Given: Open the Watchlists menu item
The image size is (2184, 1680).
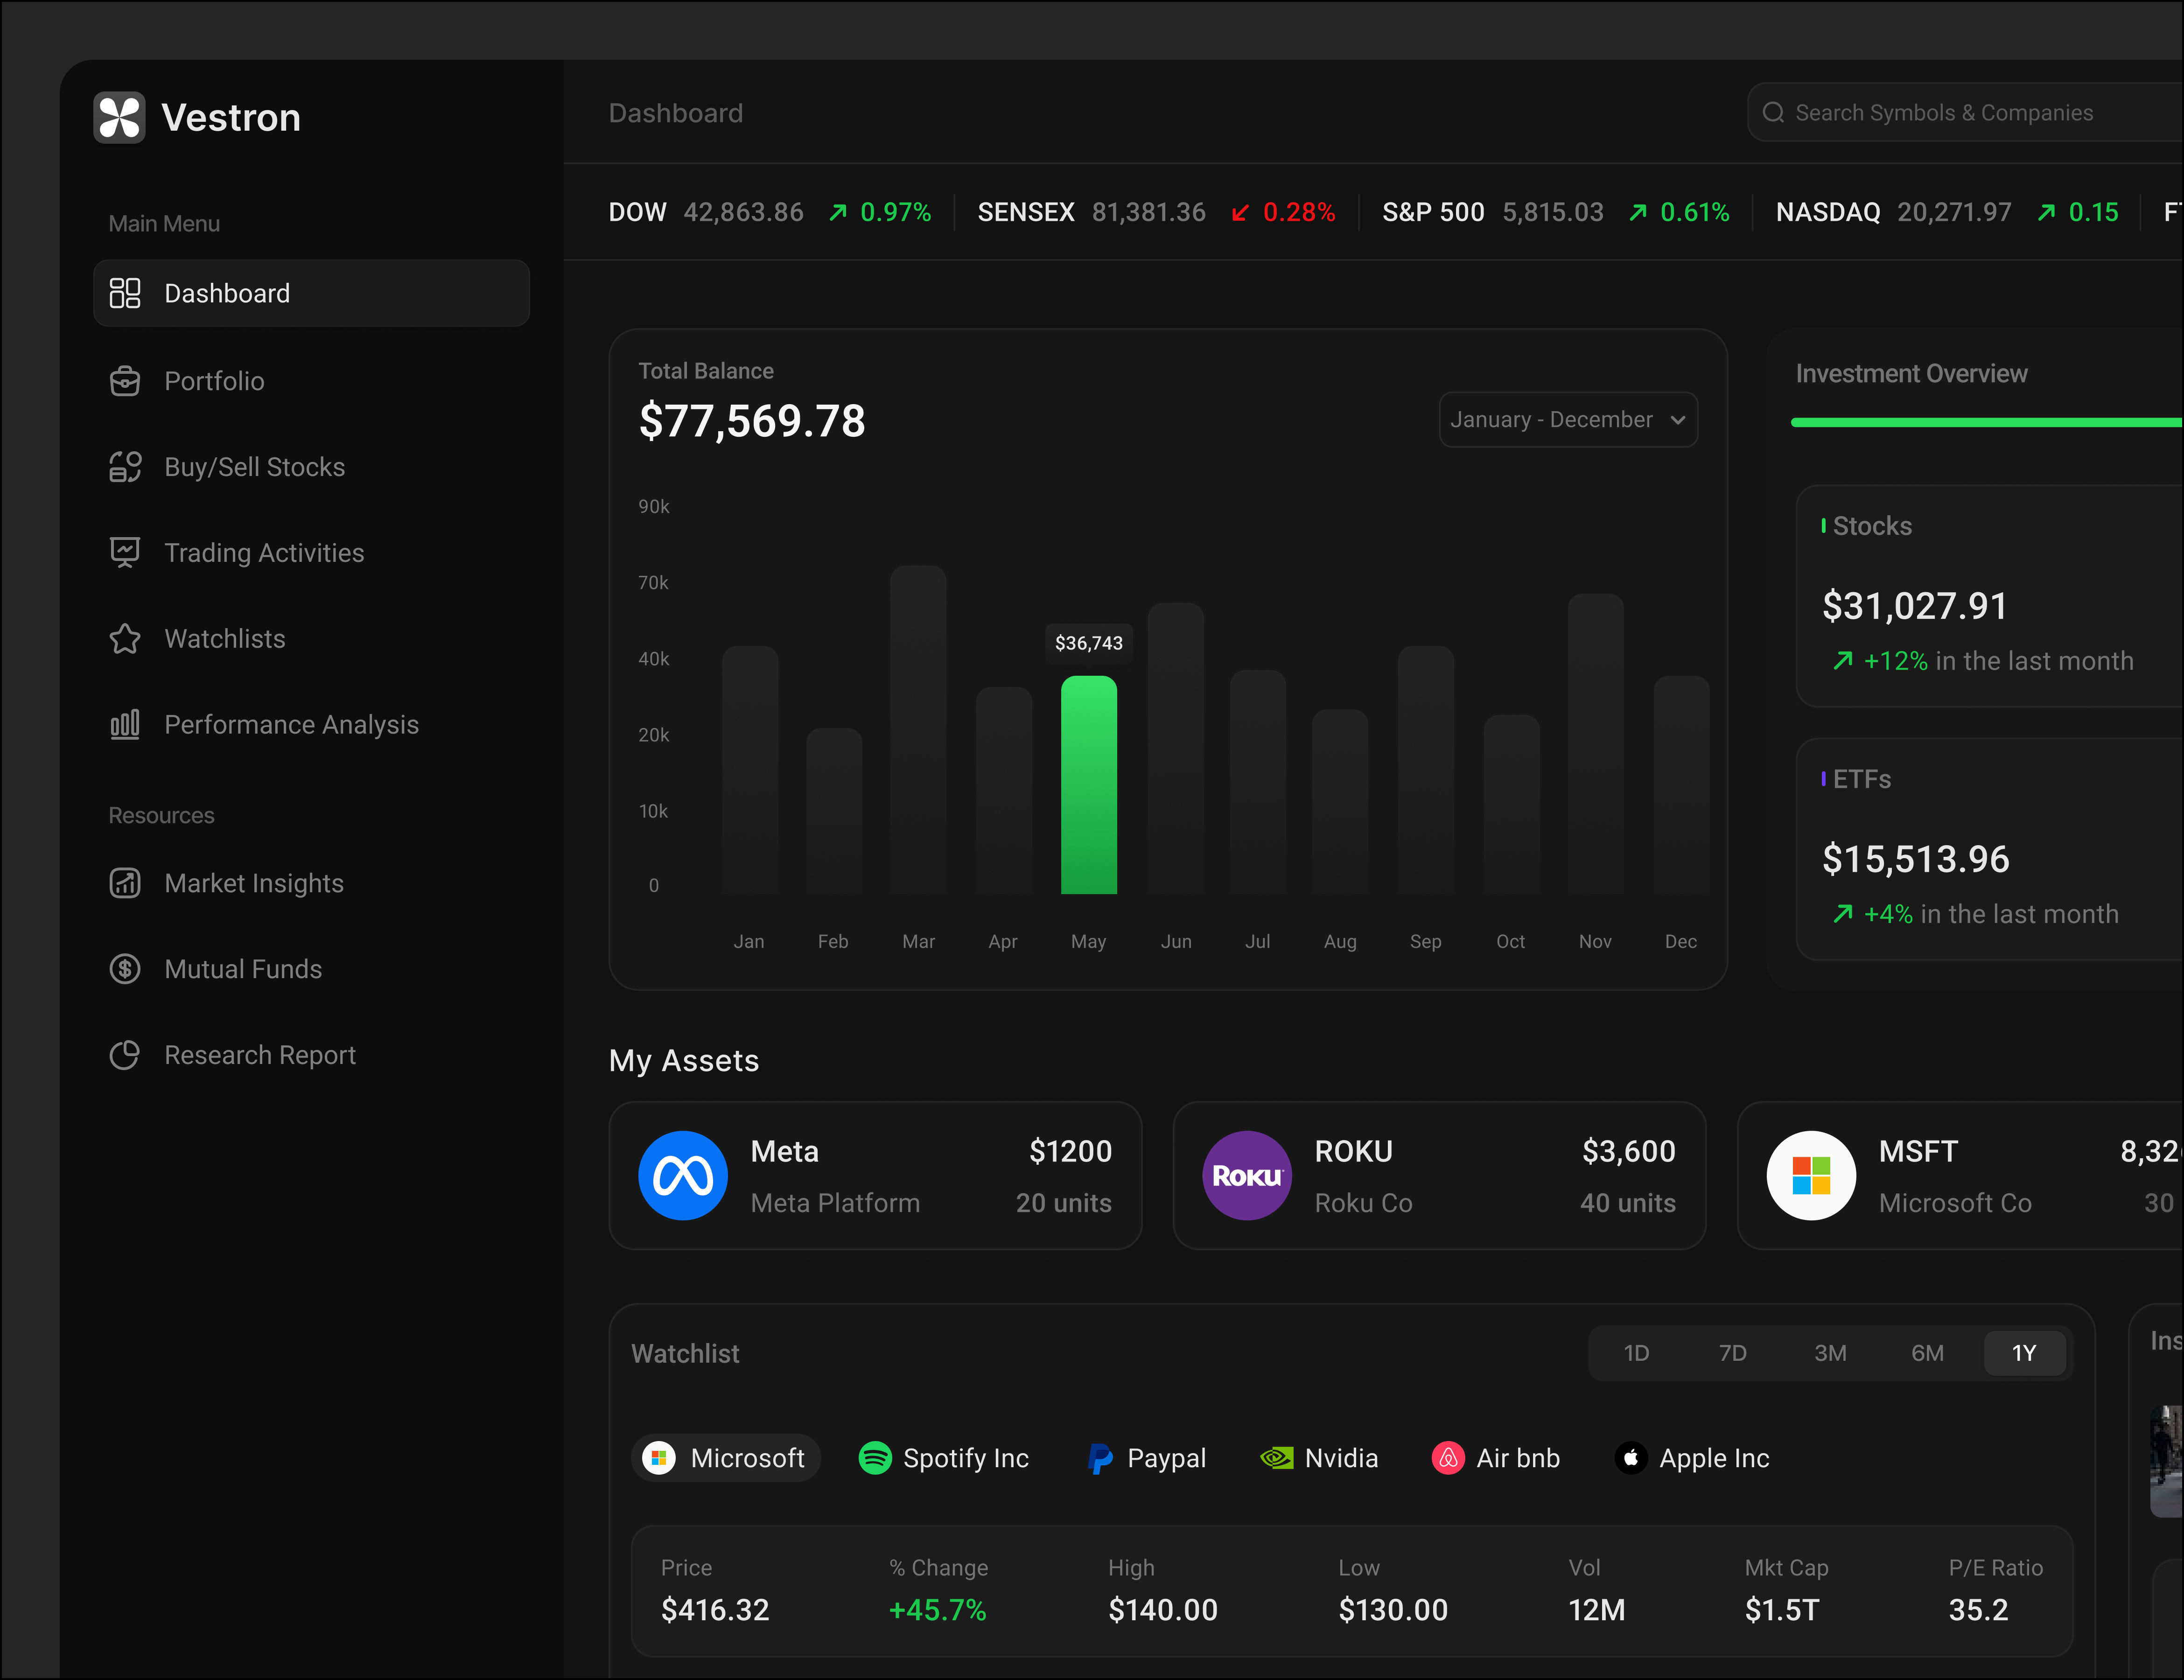Looking at the screenshot, I should coord(224,638).
